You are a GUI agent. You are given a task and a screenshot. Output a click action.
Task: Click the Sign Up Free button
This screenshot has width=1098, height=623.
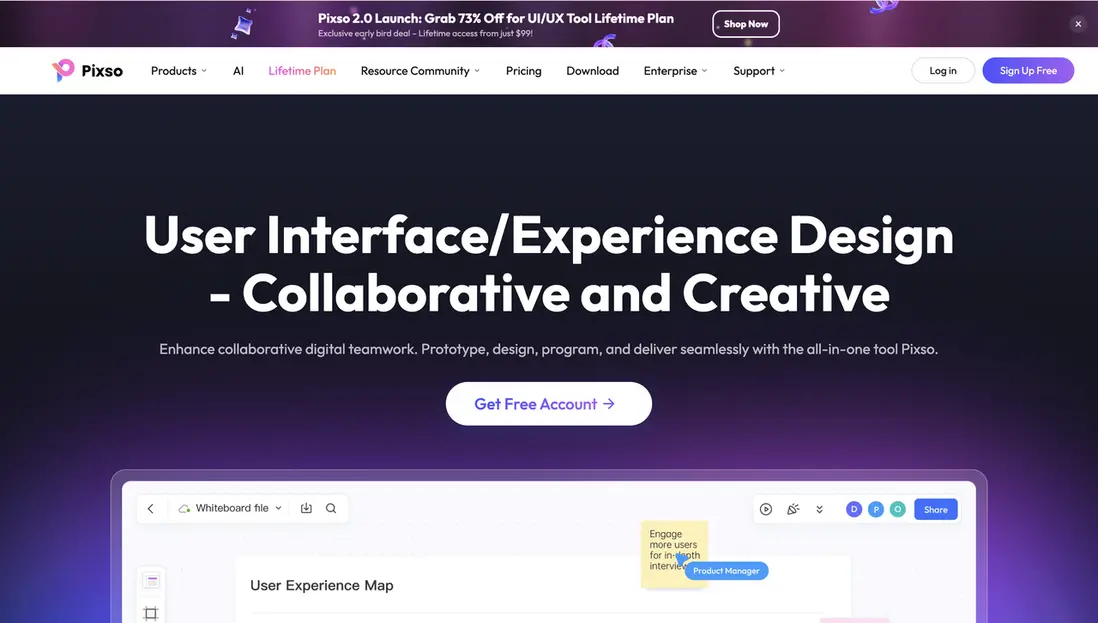[x=1028, y=71]
